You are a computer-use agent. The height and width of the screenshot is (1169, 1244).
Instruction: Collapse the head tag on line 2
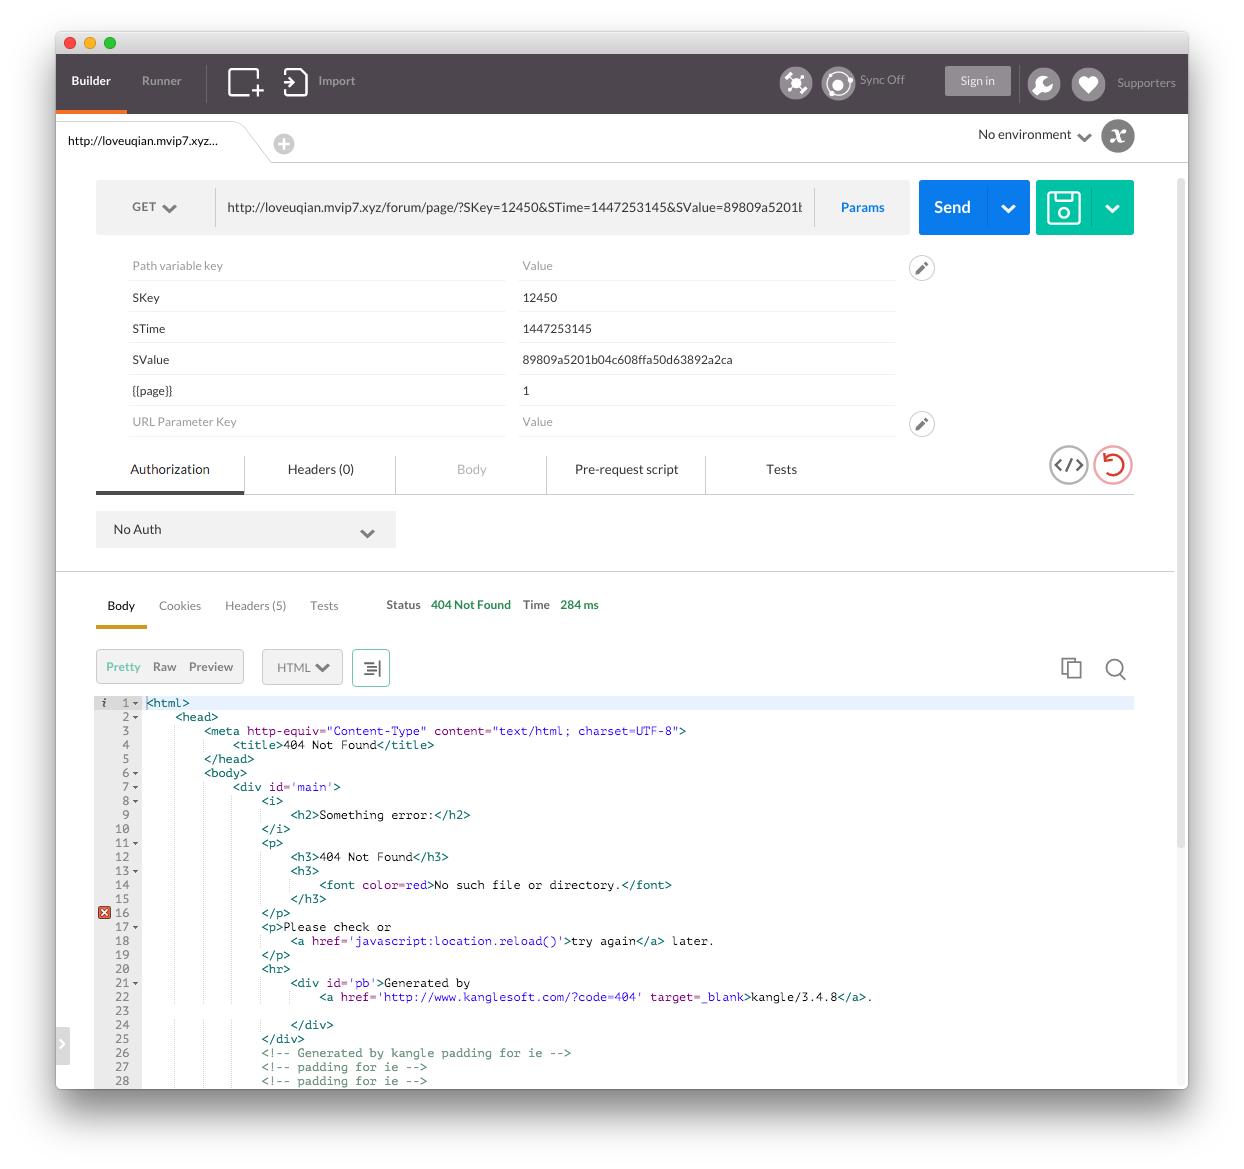(136, 718)
